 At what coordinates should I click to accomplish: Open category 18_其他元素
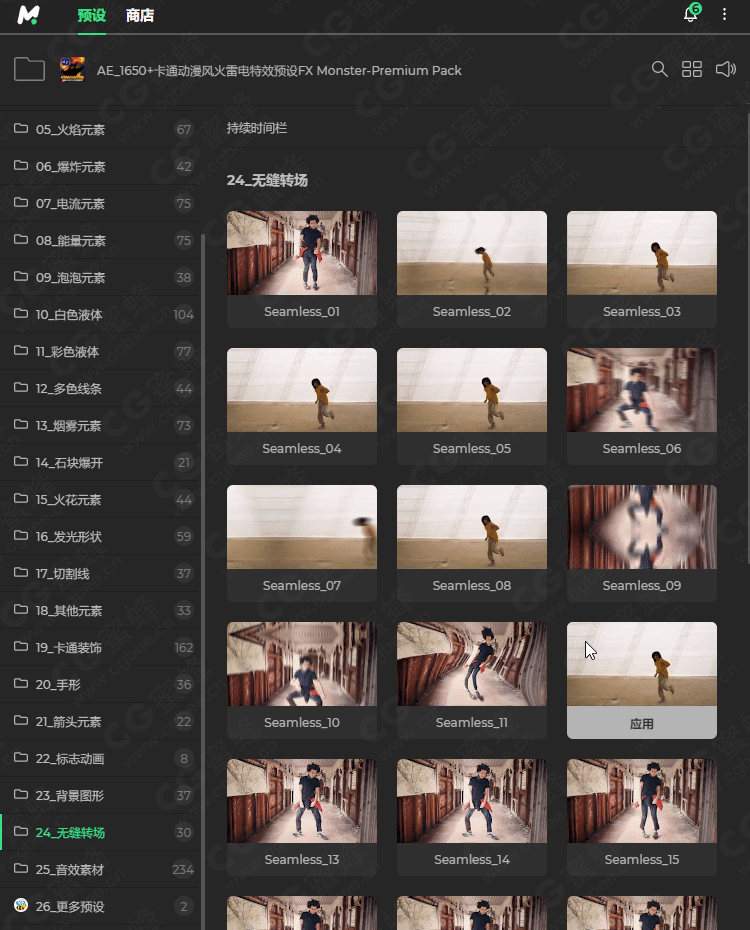pyautogui.click(x=100, y=610)
